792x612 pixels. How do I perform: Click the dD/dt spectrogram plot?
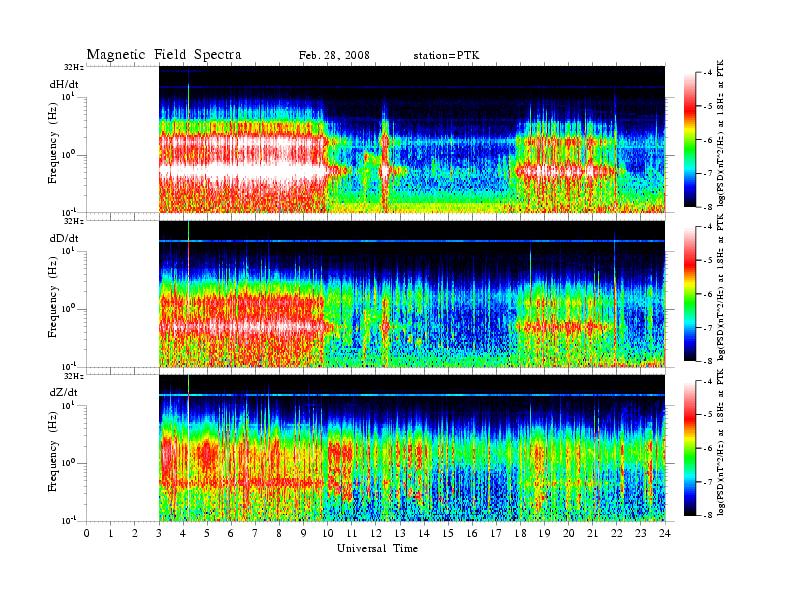(412, 293)
